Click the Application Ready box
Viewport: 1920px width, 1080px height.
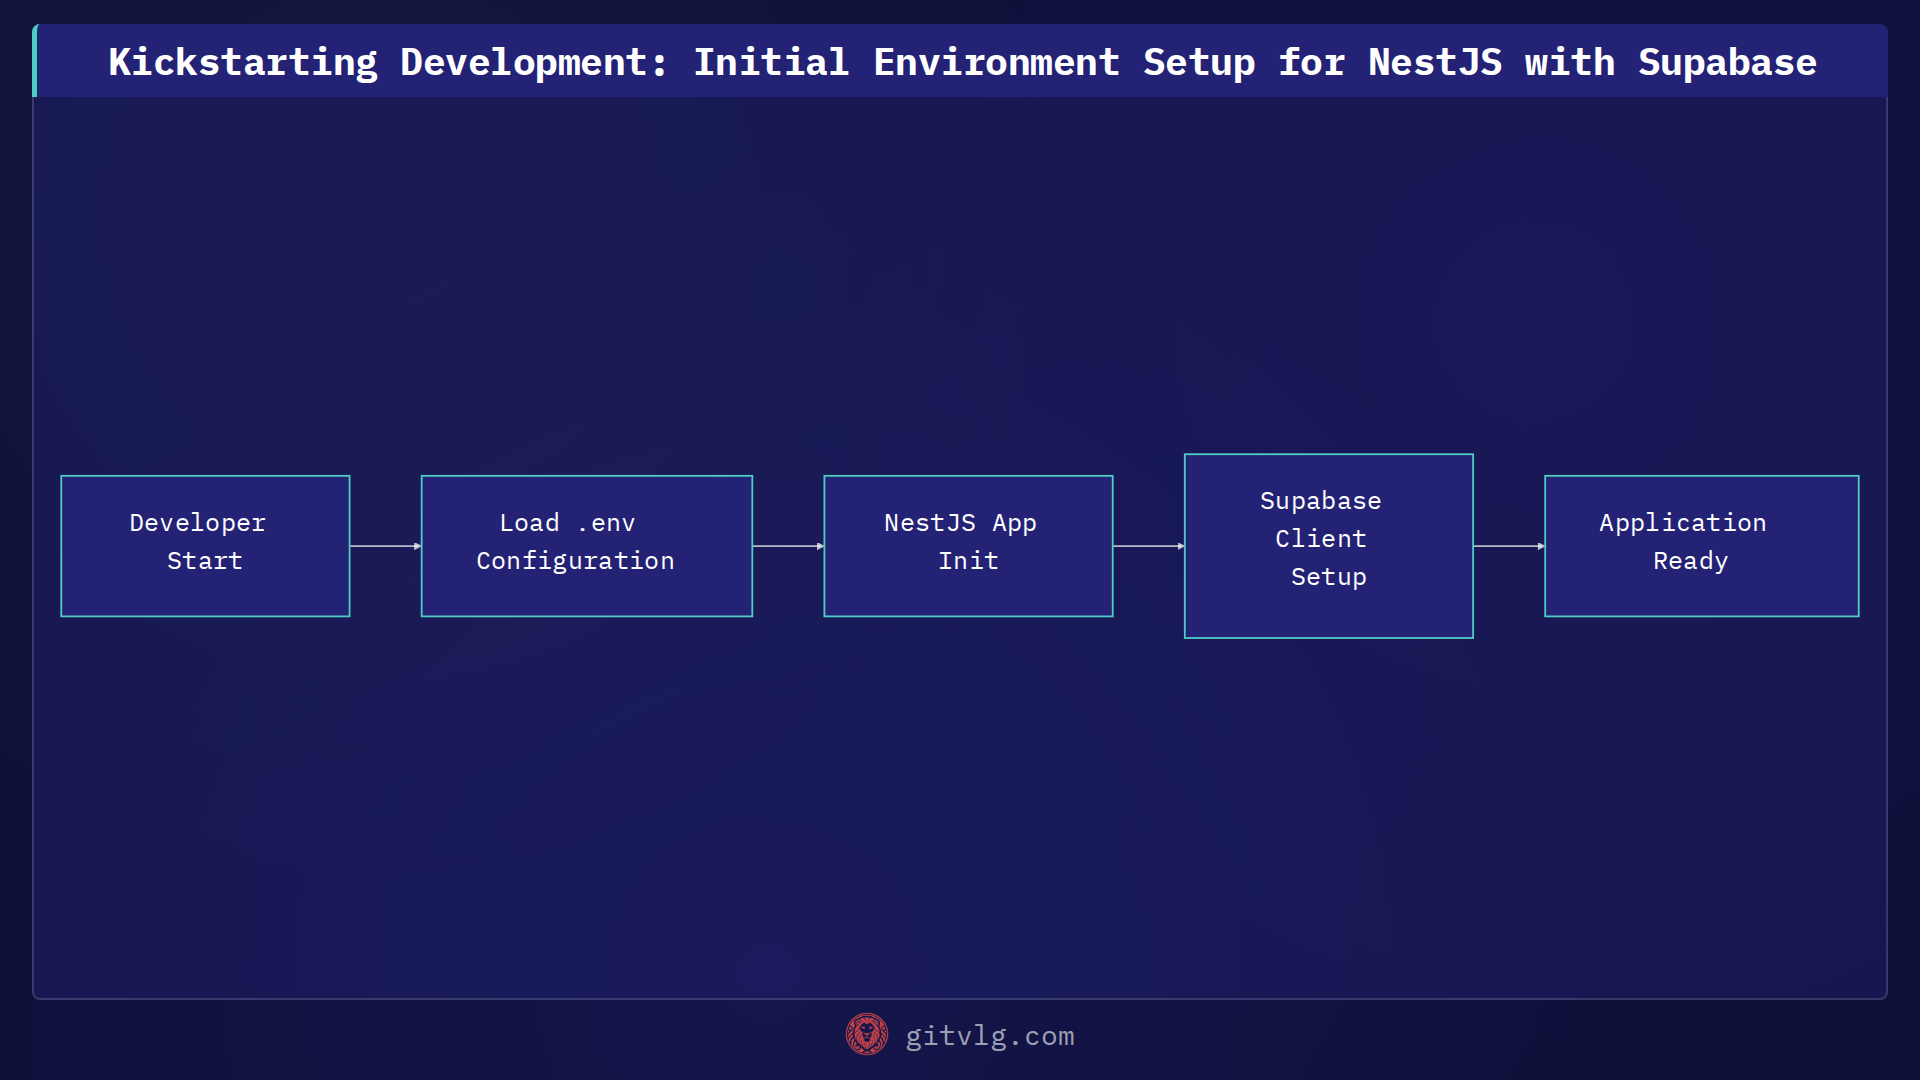pyautogui.click(x=1702, y=546)
